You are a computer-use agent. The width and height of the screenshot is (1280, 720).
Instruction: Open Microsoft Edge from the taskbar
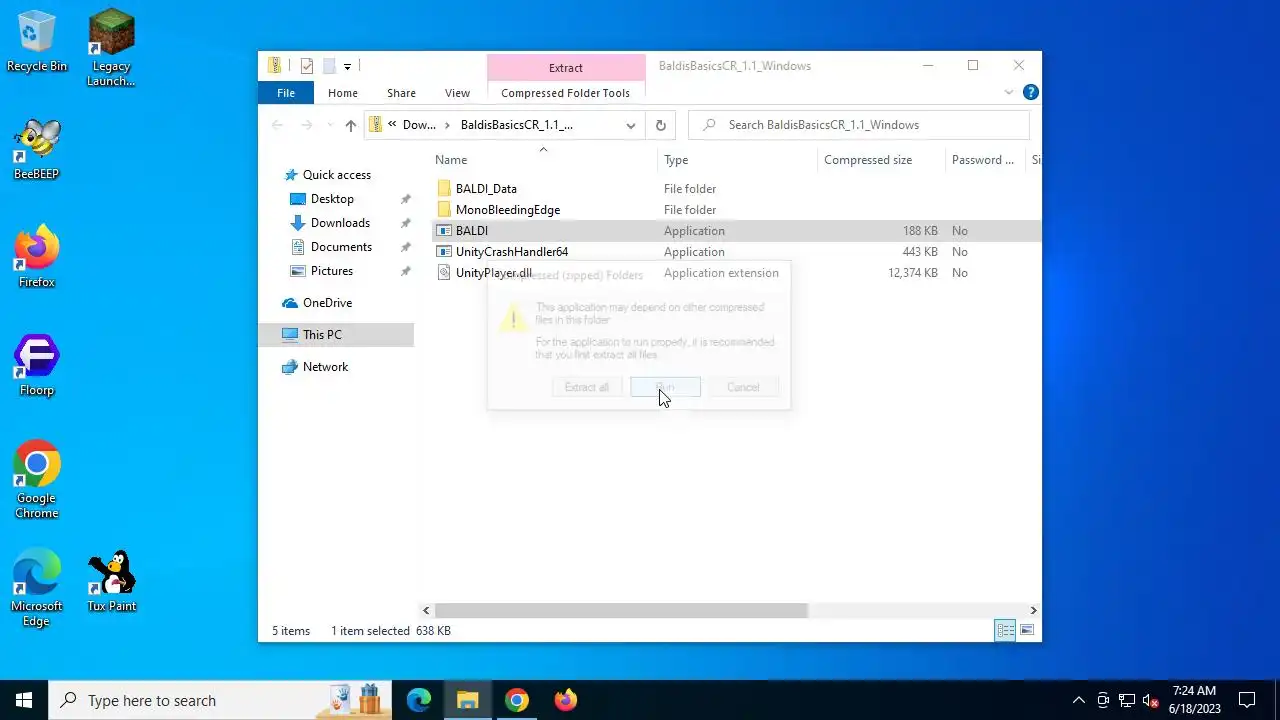pyautogui.click(x=418, y=700)
